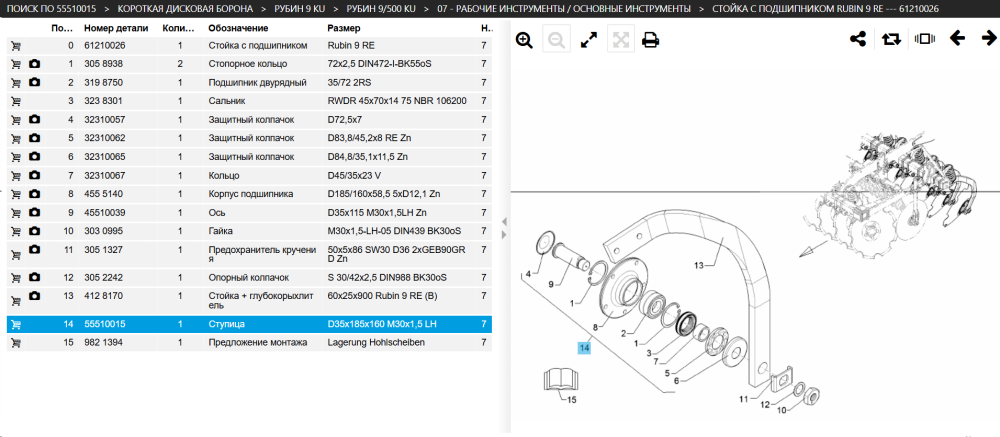View photo of Опорный колпачок
Viewport: 1000px width, 437px height.
(x=34, y=277)
